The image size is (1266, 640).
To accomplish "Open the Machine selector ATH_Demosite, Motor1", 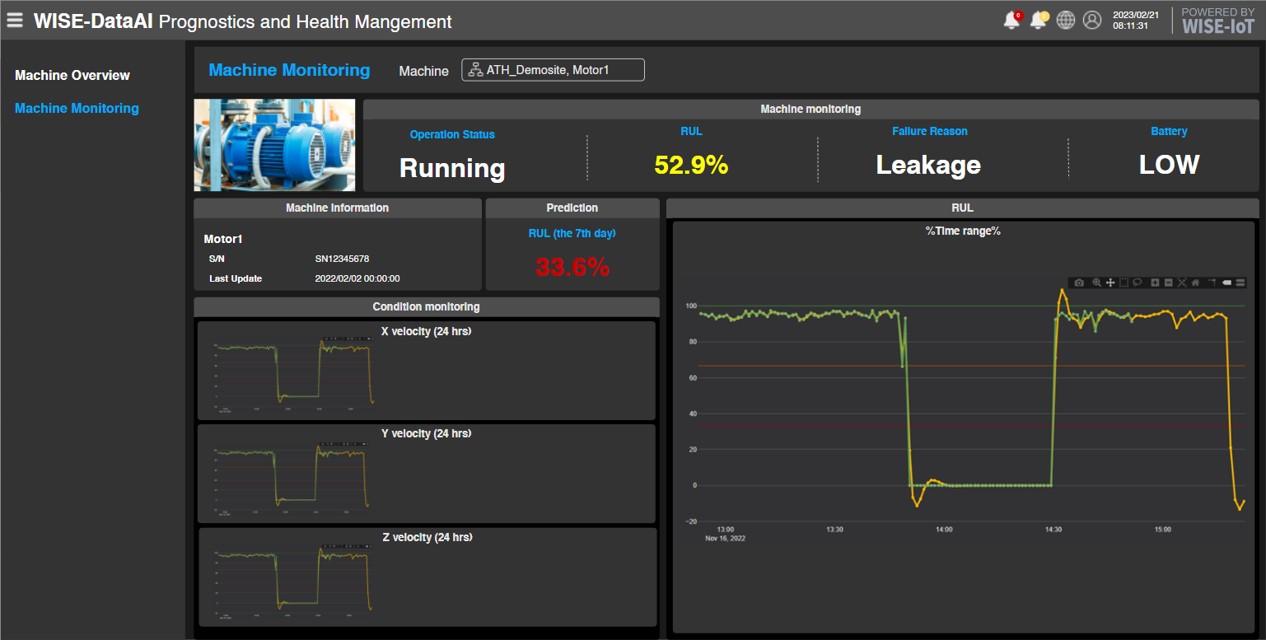I will click(553, 70).
